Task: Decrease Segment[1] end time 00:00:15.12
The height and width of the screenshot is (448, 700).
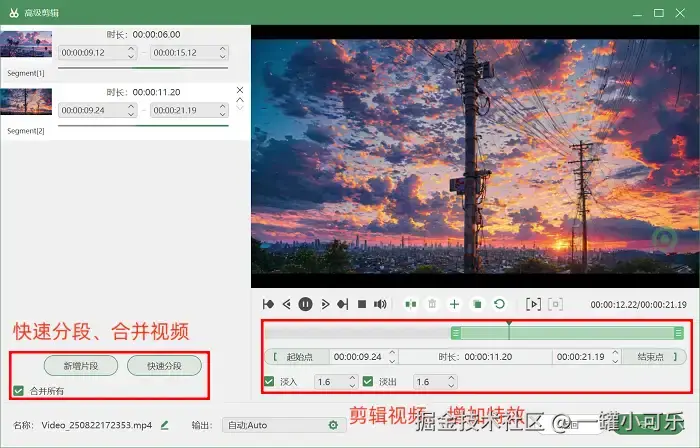Action: pos(223,56)
